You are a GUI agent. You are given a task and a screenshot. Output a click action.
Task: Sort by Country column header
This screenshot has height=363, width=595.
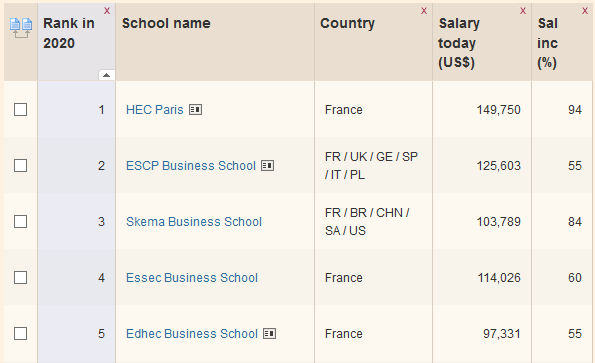coord(348,23)
